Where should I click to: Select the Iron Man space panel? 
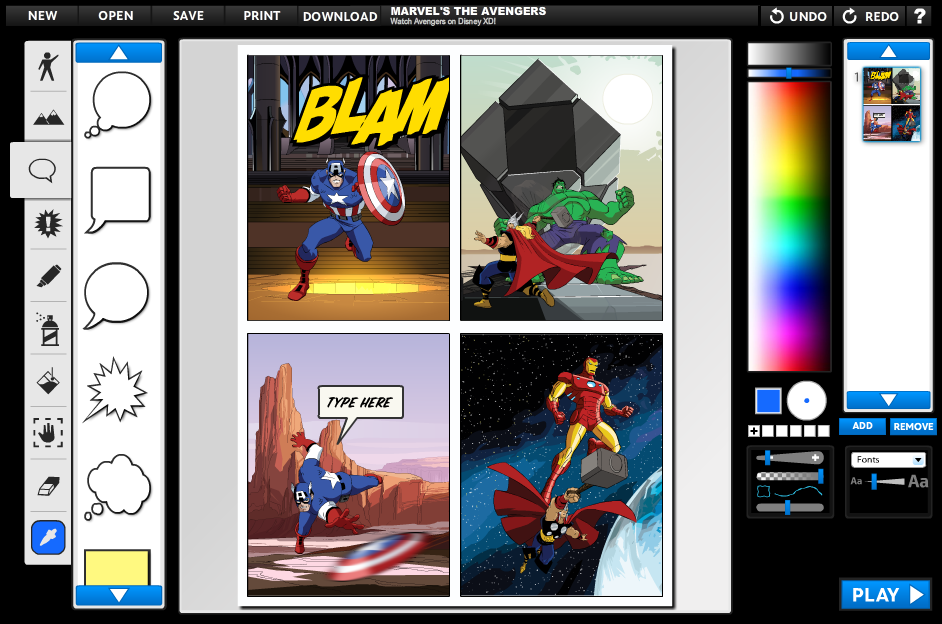(561, 465)
